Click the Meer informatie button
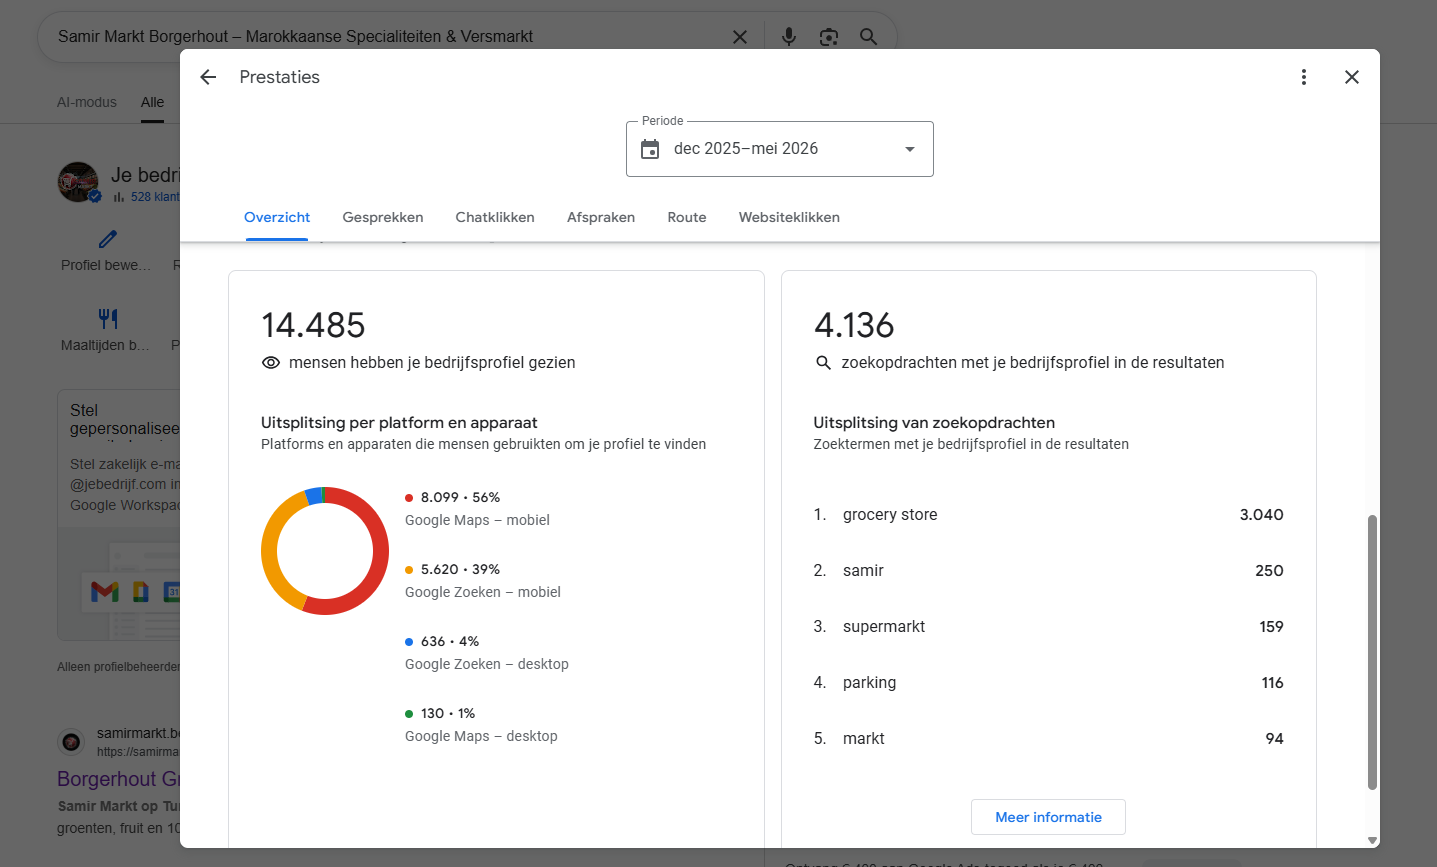This screenshot has height=867, width=1437. (x=1048, y=817)
